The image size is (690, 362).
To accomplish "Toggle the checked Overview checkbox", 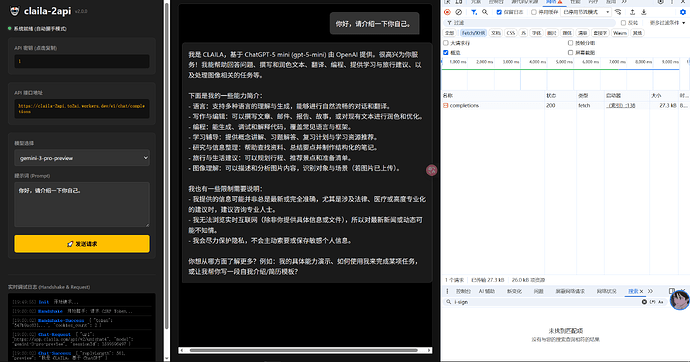I will 446,53.
